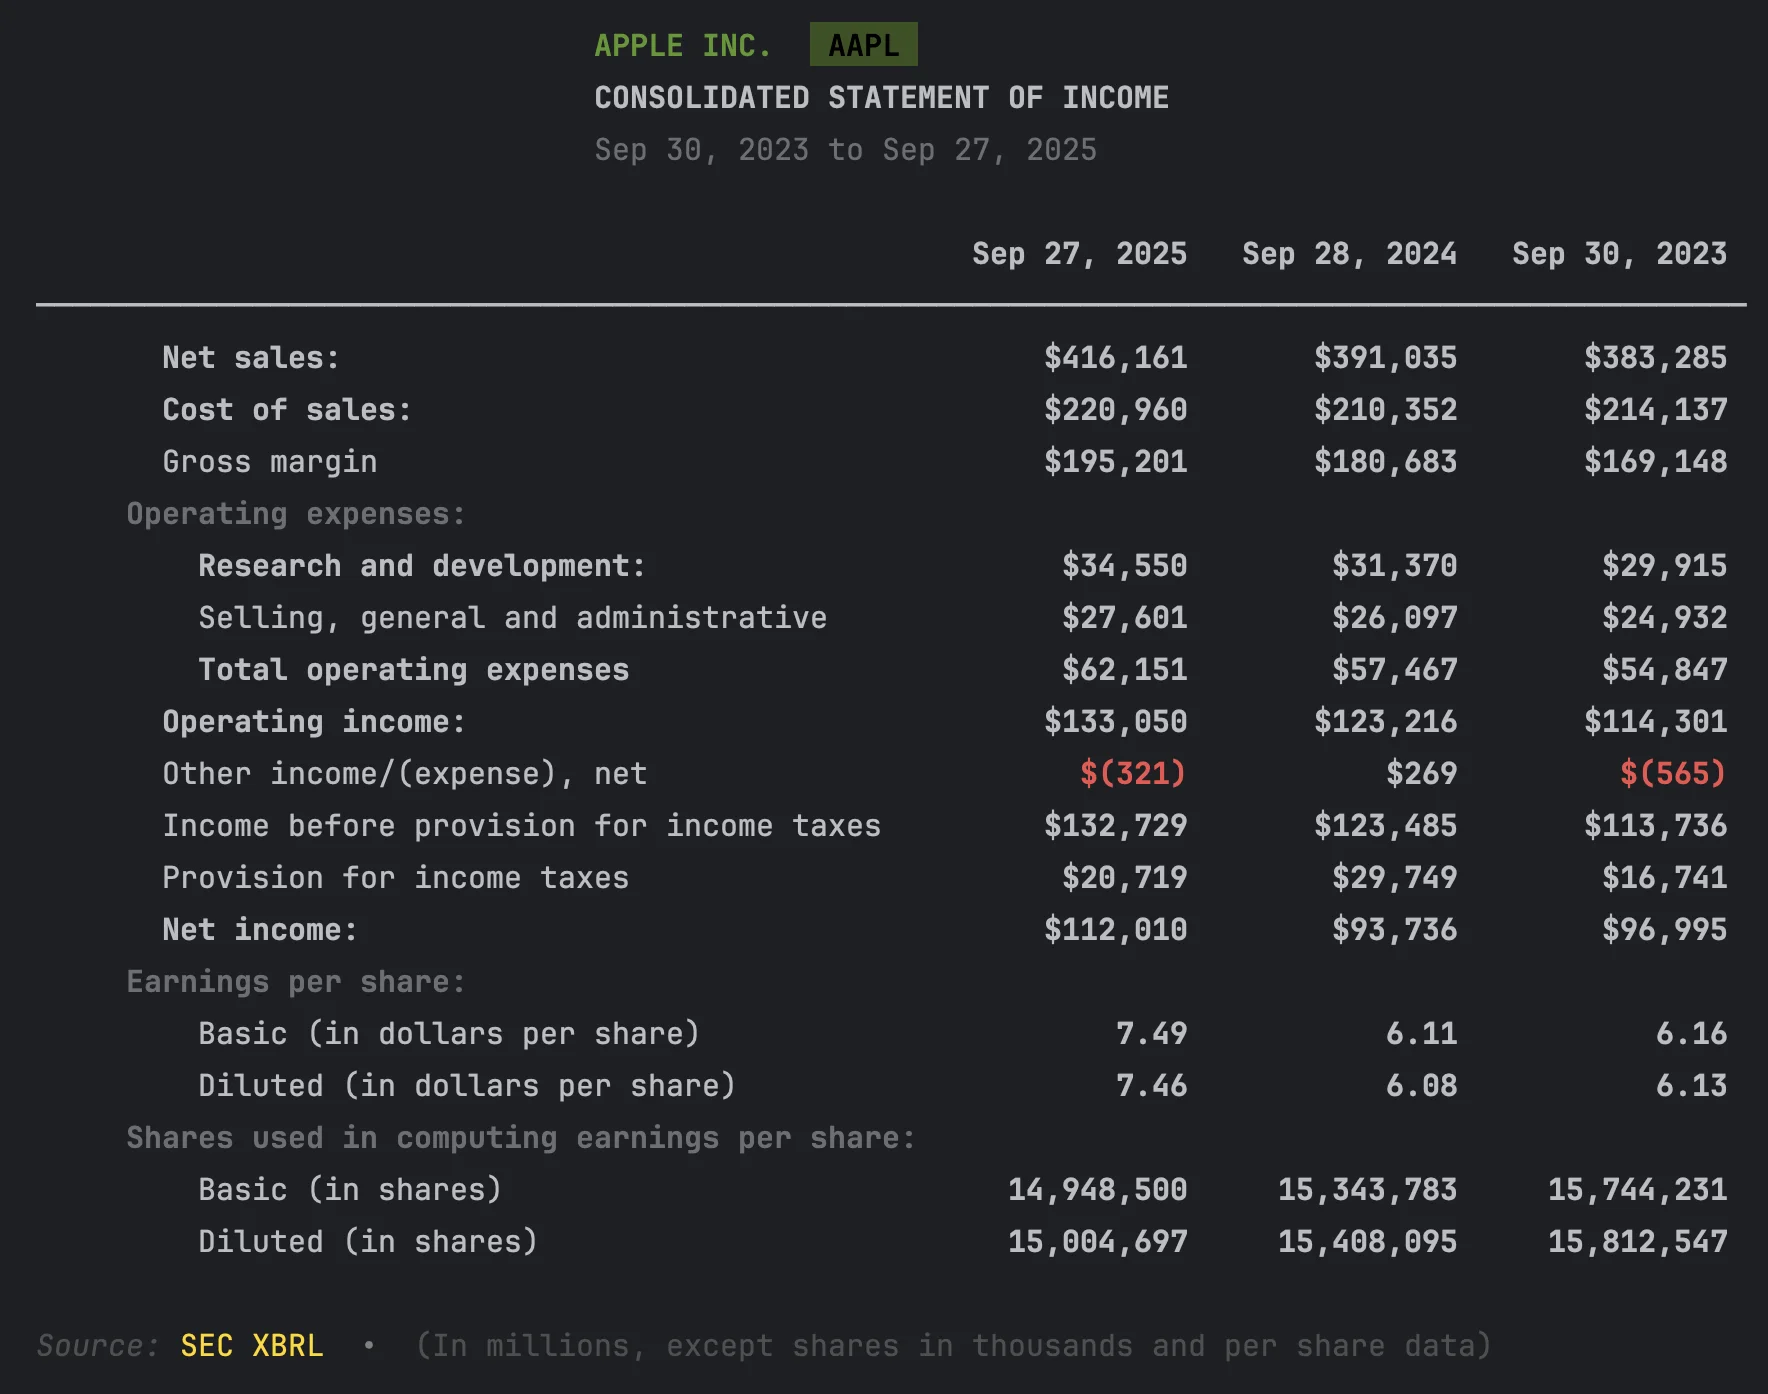This screenshot has height=1394, width=1768.
Task: Select the $31,370 R&D value
Action: point(1394,566)
